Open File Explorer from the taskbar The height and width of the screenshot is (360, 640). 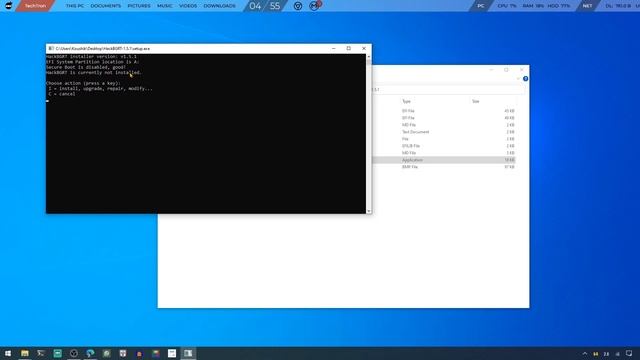tap(24, 353)
